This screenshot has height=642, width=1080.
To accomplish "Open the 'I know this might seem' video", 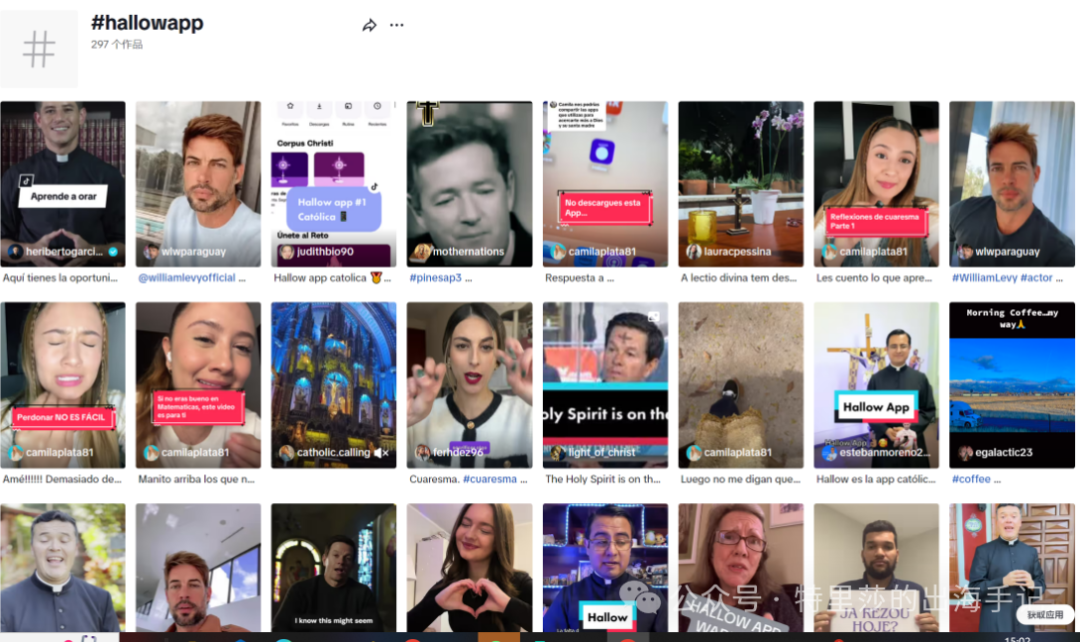I will tap(333, 568).
